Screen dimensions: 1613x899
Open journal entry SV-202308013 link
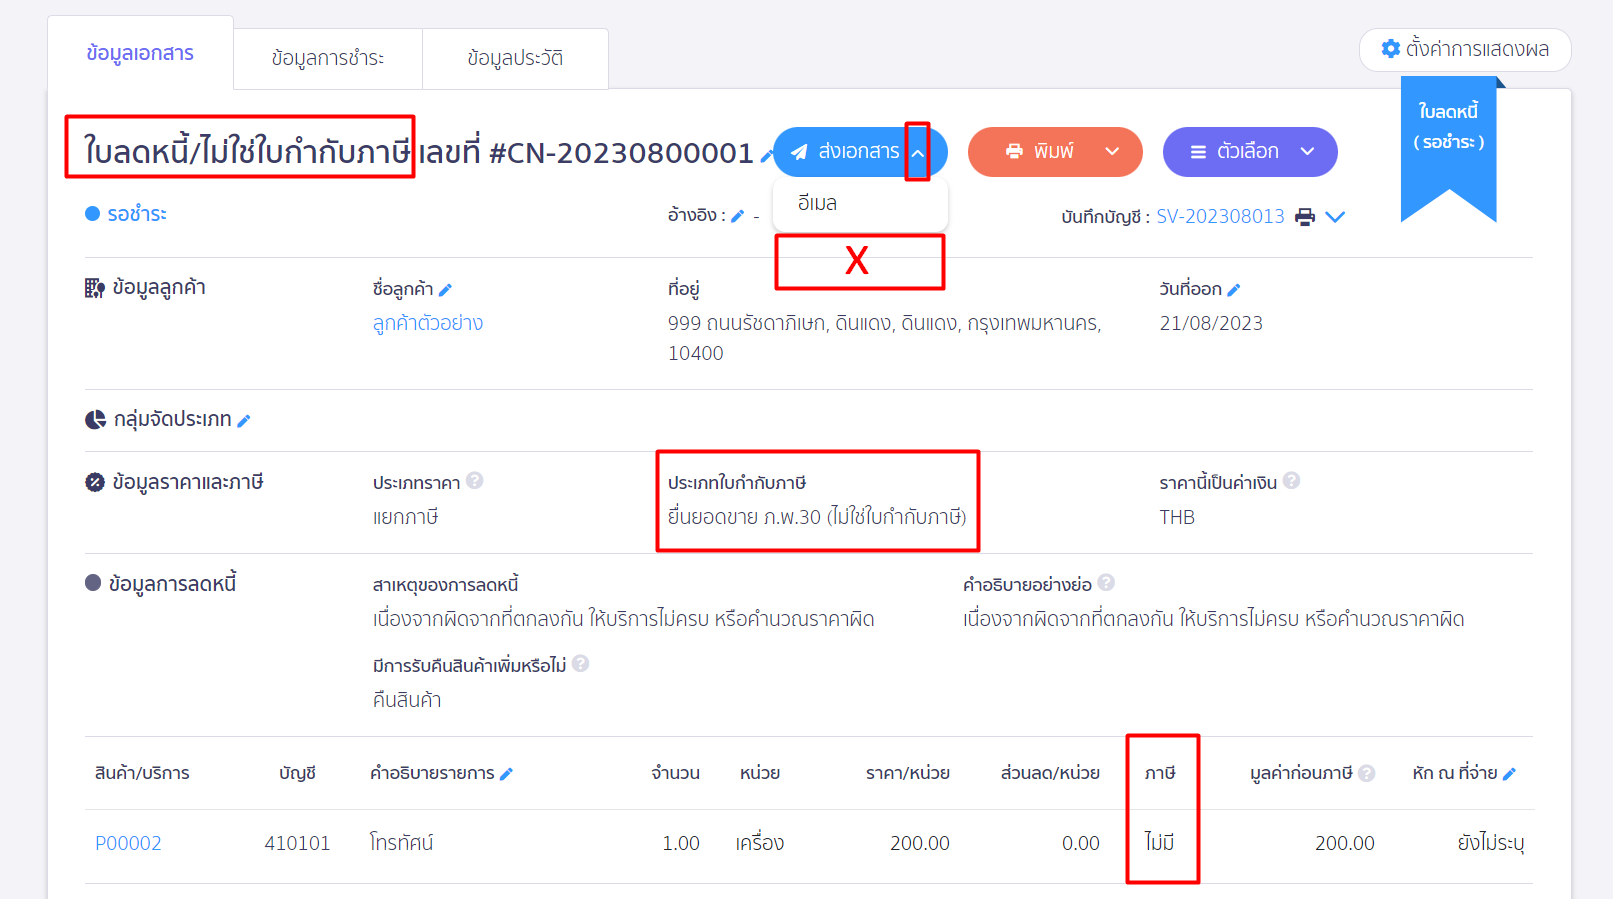click(1220, 217)
